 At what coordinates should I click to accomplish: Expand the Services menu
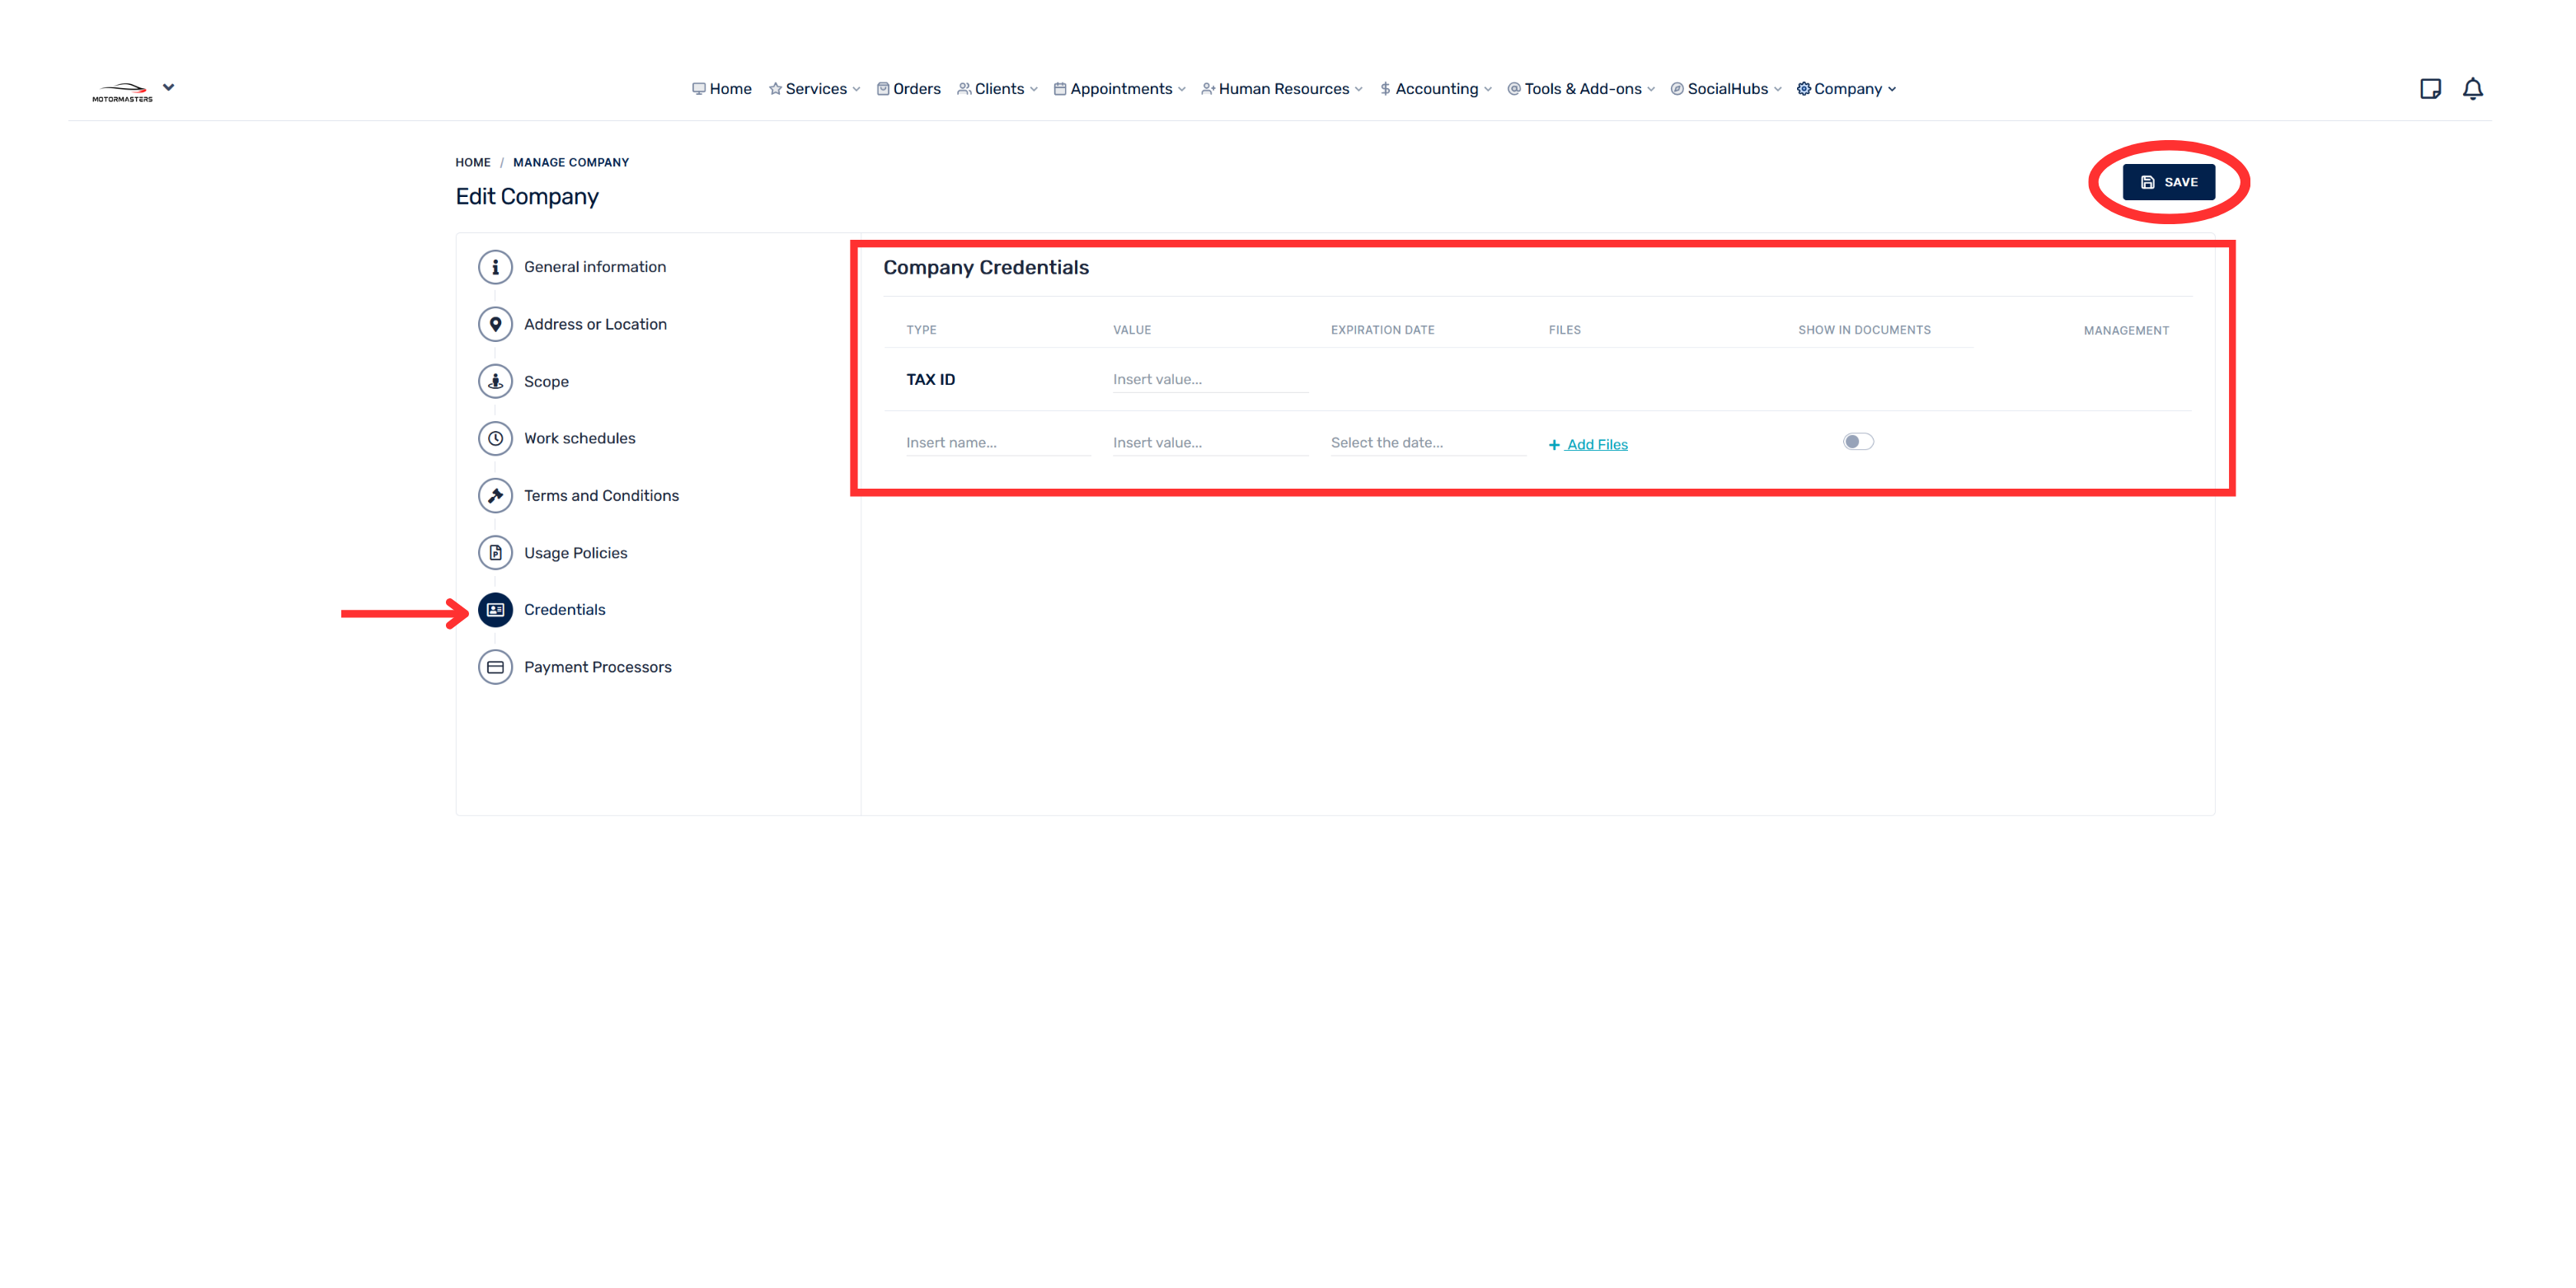(814, 89)
